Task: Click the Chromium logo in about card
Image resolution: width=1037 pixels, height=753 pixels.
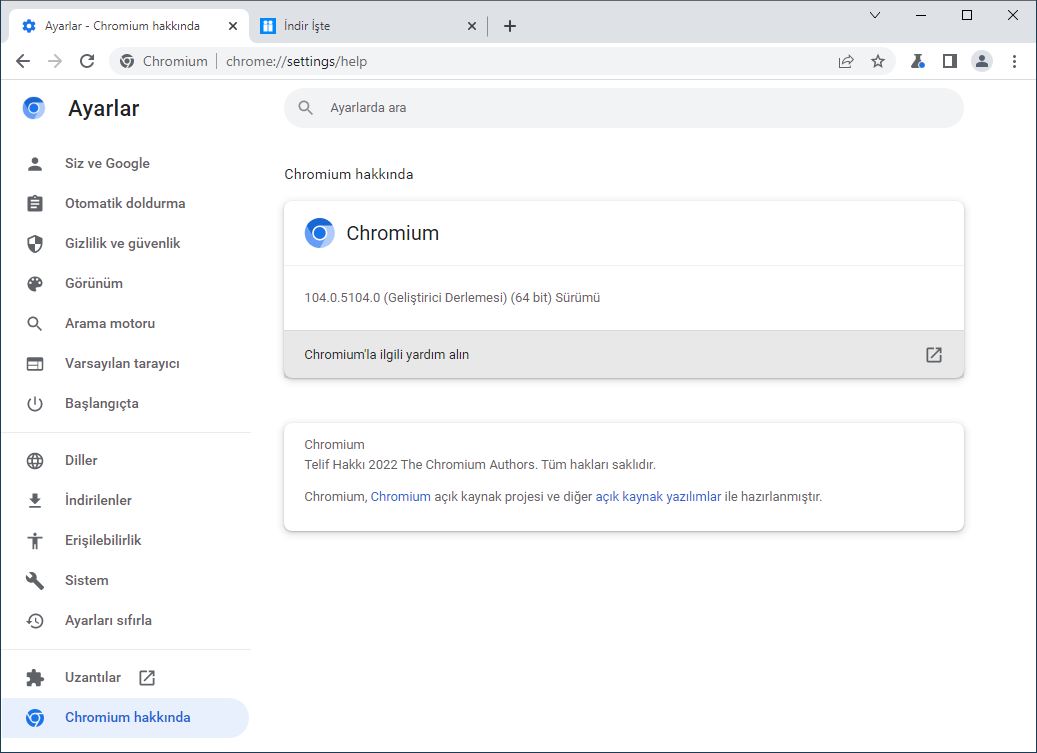Action: click(x=319, y=233)
